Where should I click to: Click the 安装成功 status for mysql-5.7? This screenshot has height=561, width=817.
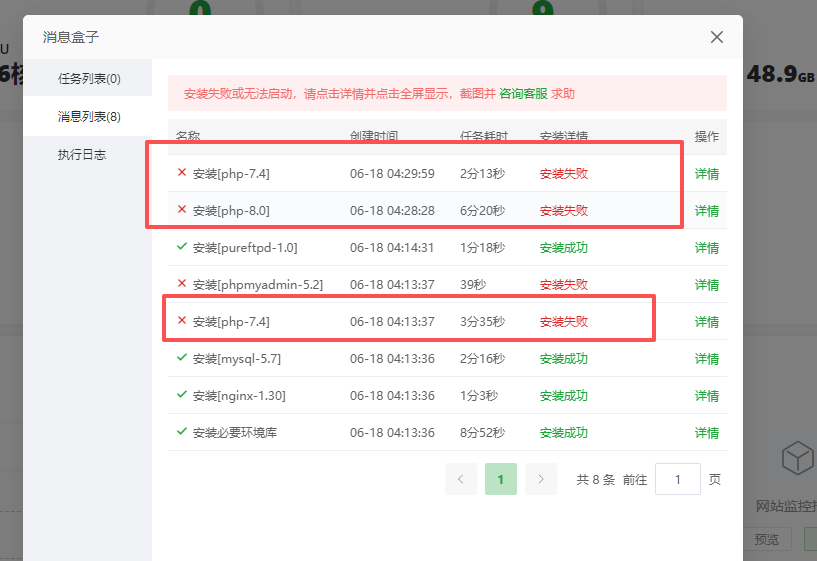point(564,359)
